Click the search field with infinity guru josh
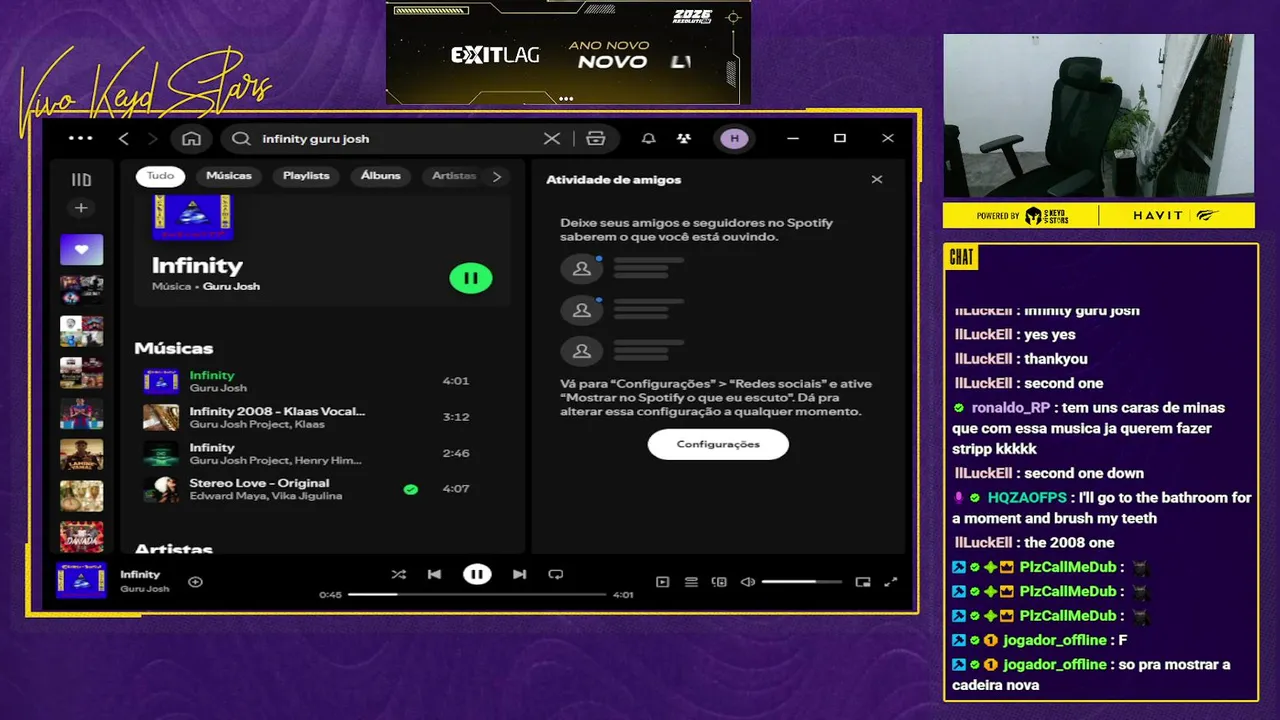 pos(395,139)
